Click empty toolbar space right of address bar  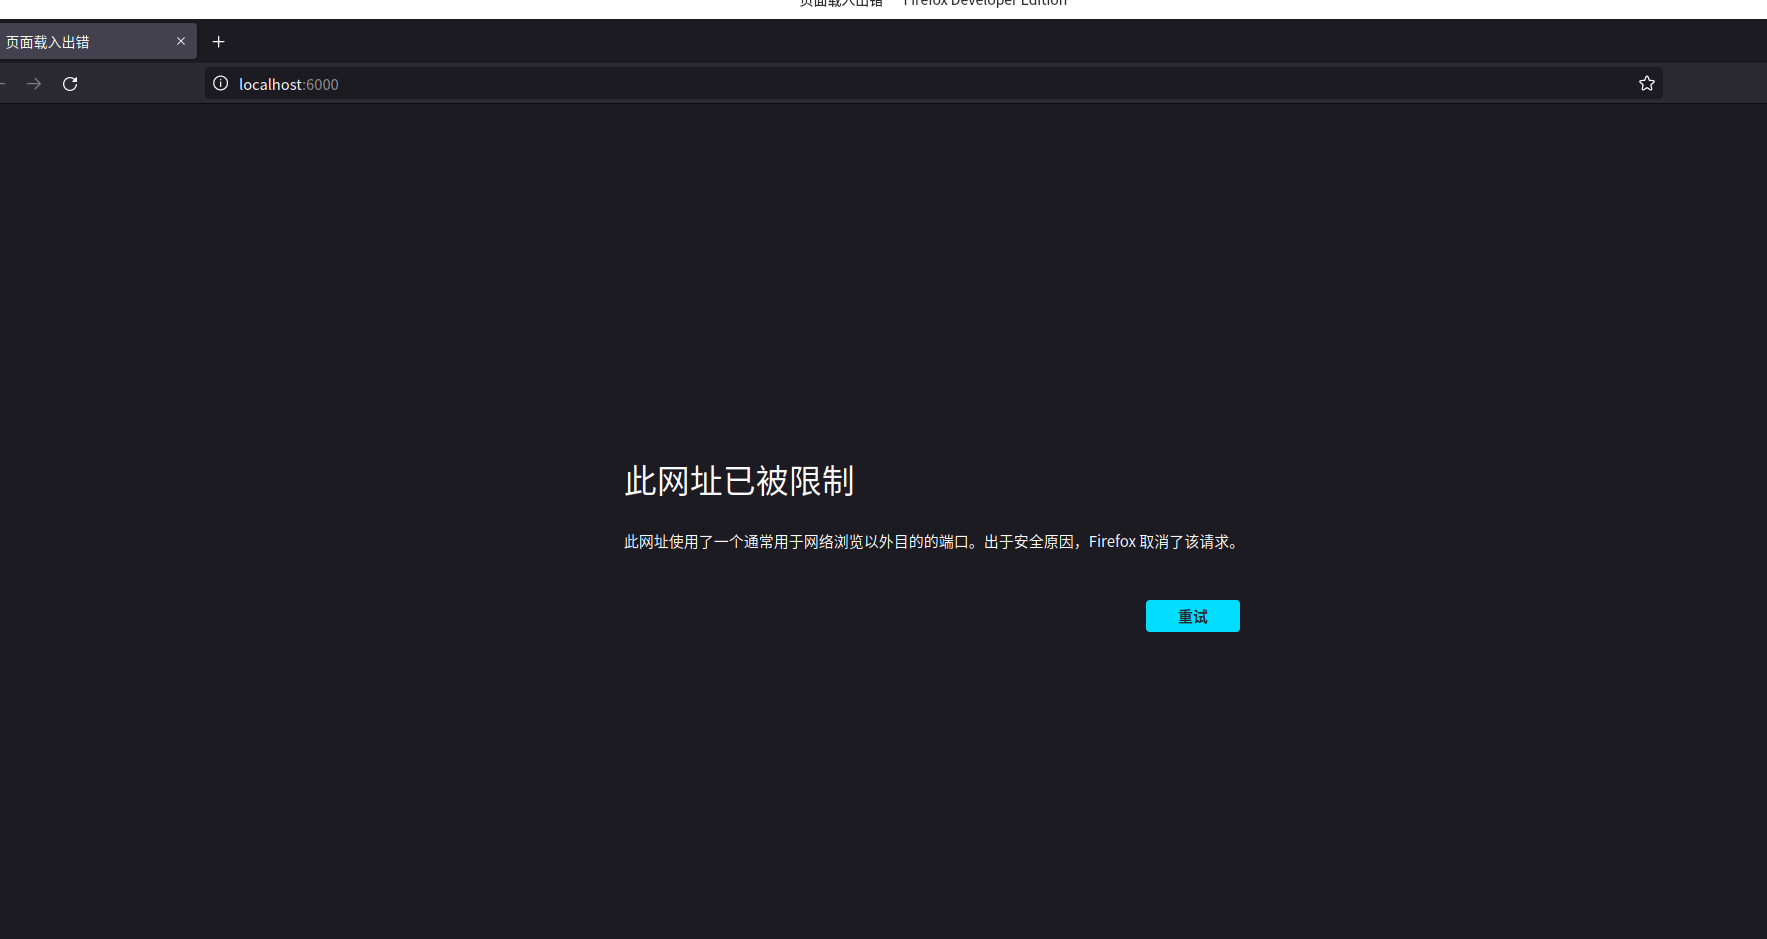[x=1714, y=84]
